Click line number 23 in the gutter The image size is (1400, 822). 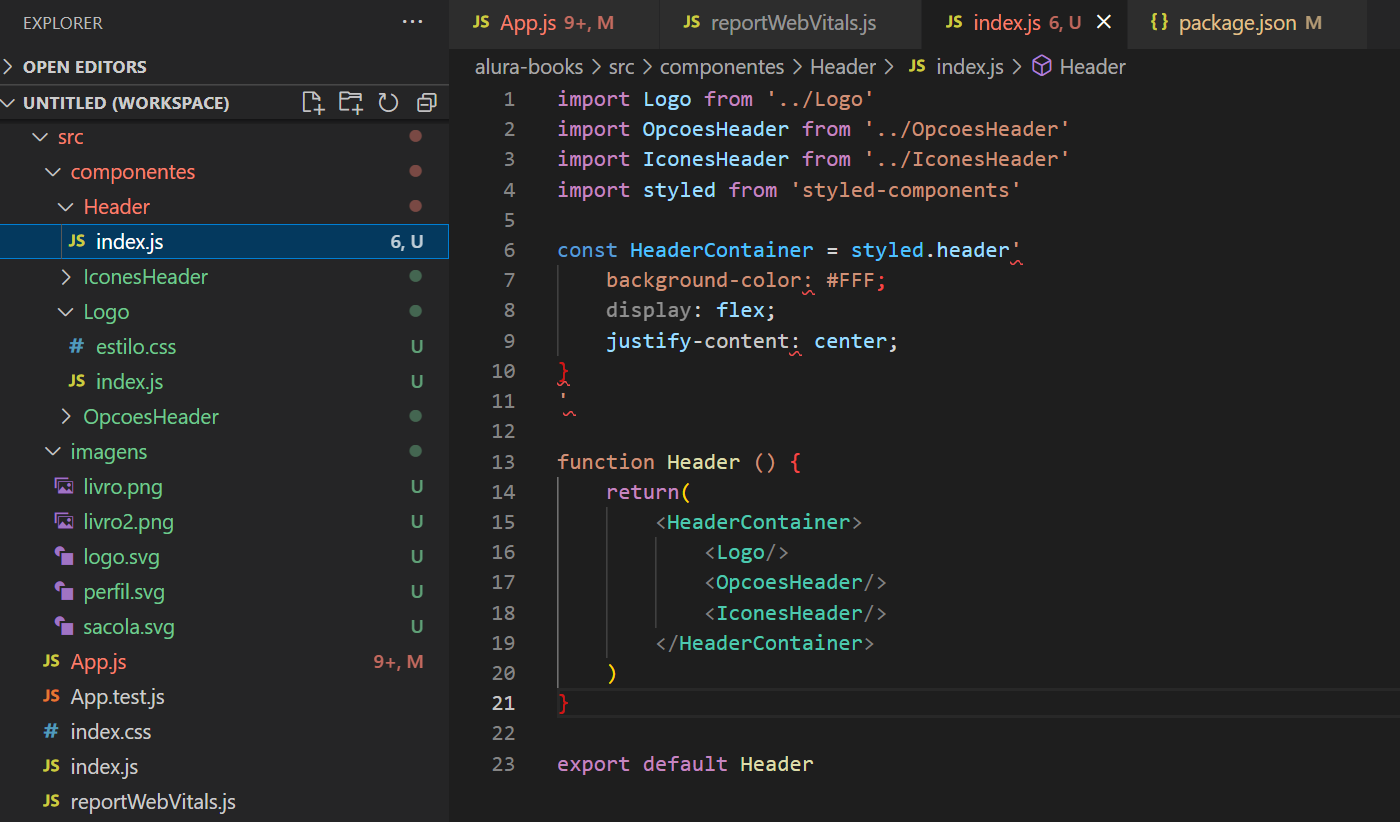(504, 764)
